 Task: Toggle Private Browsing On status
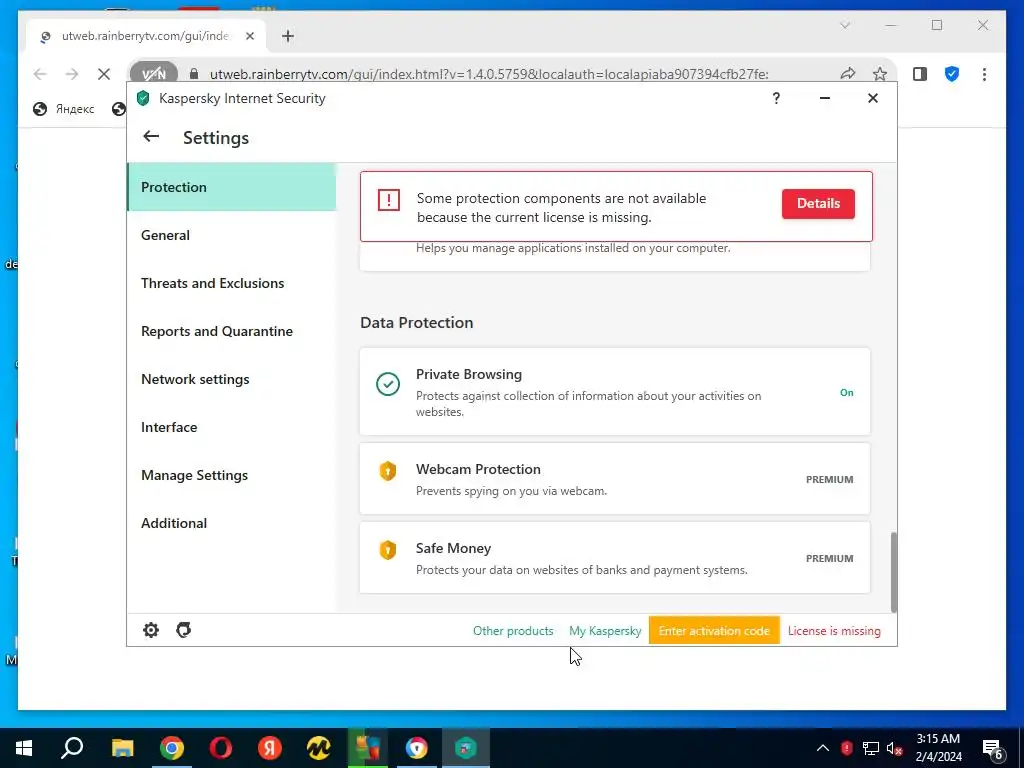(x=846, y=392)
